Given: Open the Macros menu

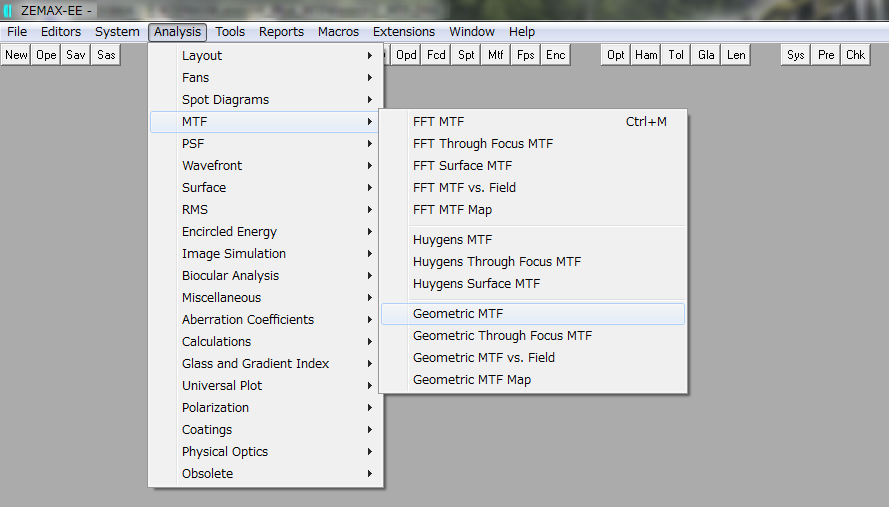Looking at the screenshot, I should coord(338,32).
